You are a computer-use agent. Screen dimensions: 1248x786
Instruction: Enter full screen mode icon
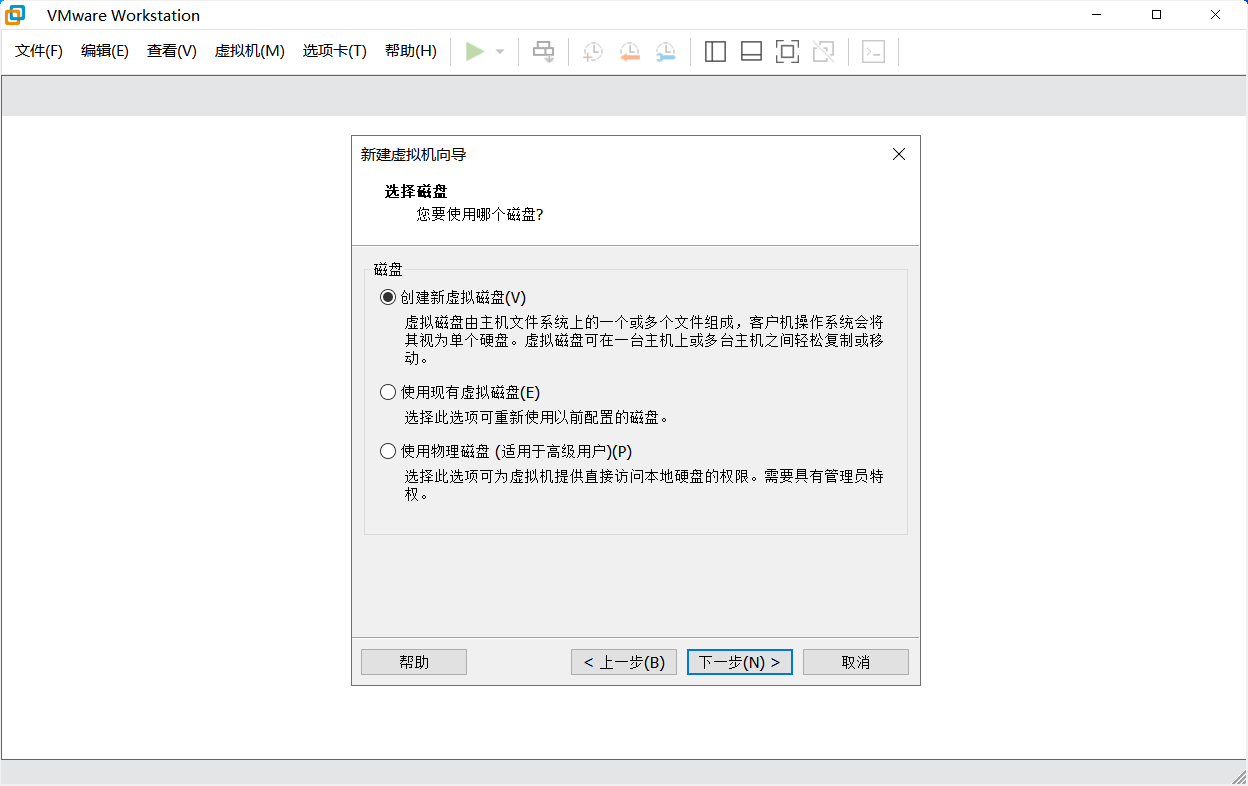(787, 52)
